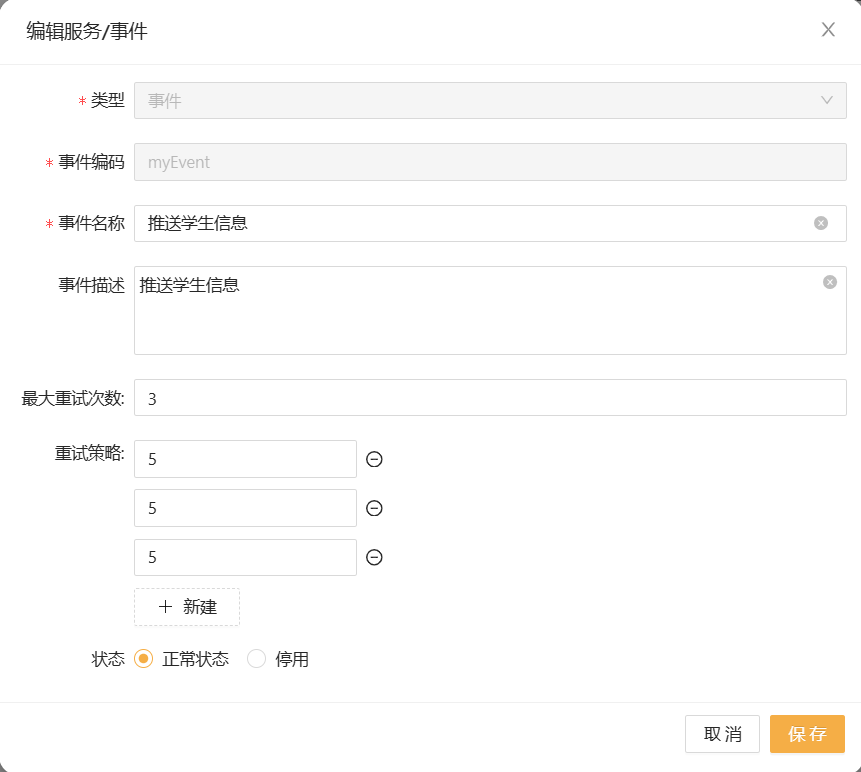Image resolution: width=861 pixels, height=772 pixels.
Task: Click the 重试策略 label
Action: [x=90, y=453]
